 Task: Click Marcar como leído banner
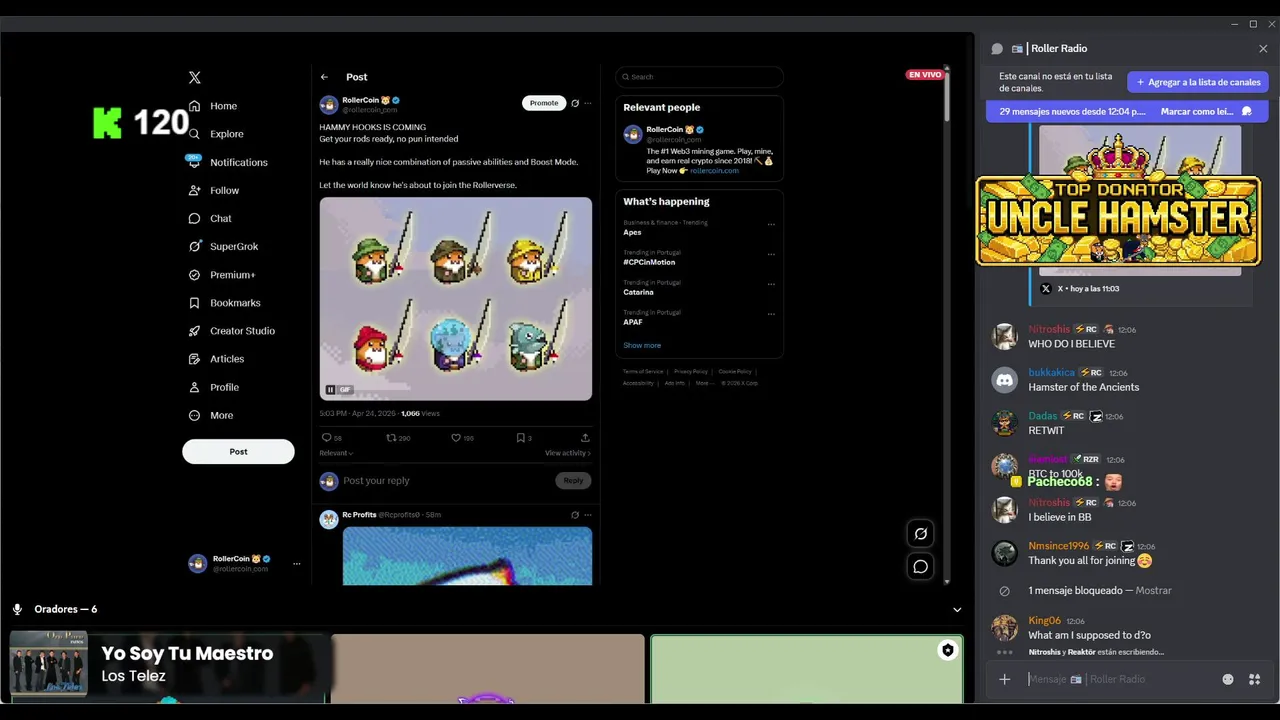tap(1206, 112)
